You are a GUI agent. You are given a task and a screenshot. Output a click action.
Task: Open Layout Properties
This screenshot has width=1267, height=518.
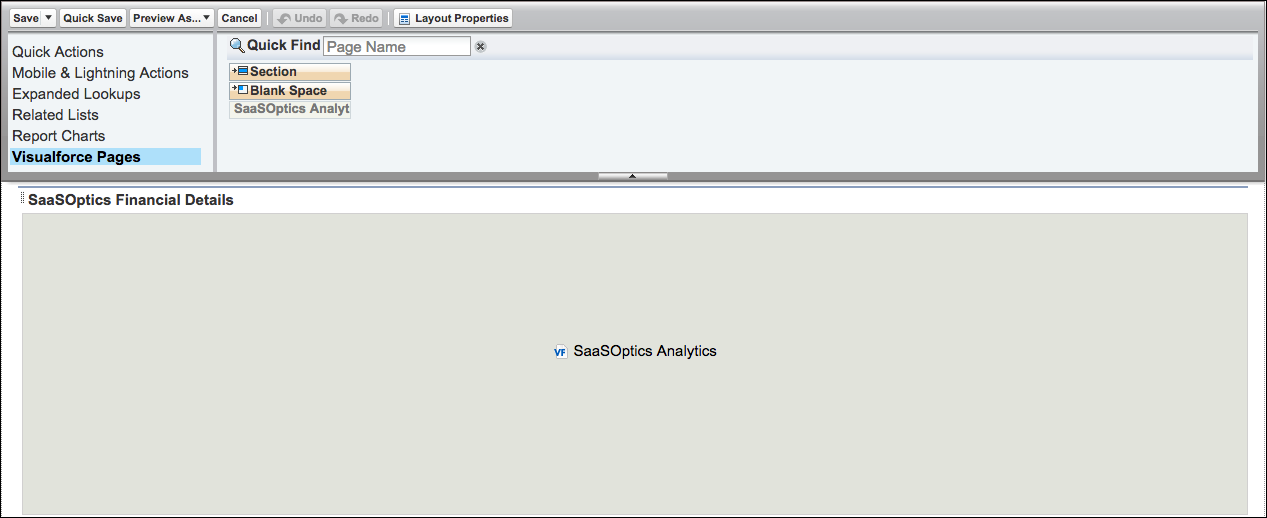(x=453, y=18)
